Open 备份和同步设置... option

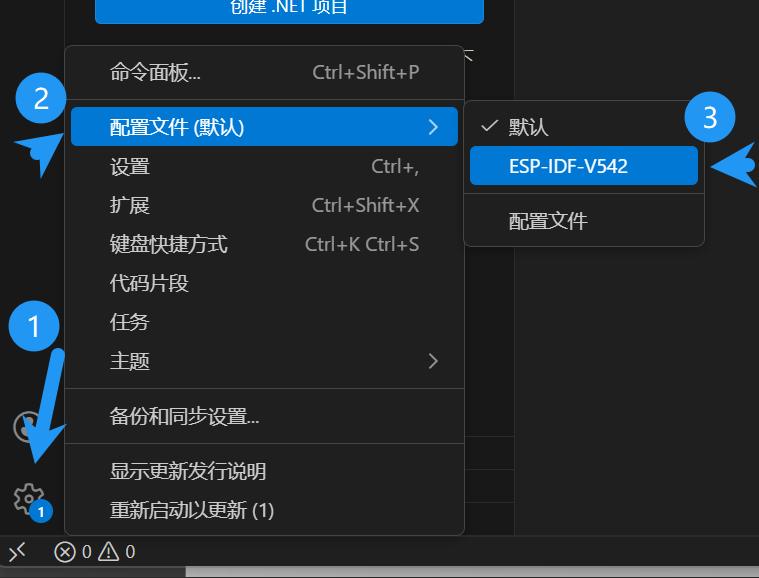264,416
